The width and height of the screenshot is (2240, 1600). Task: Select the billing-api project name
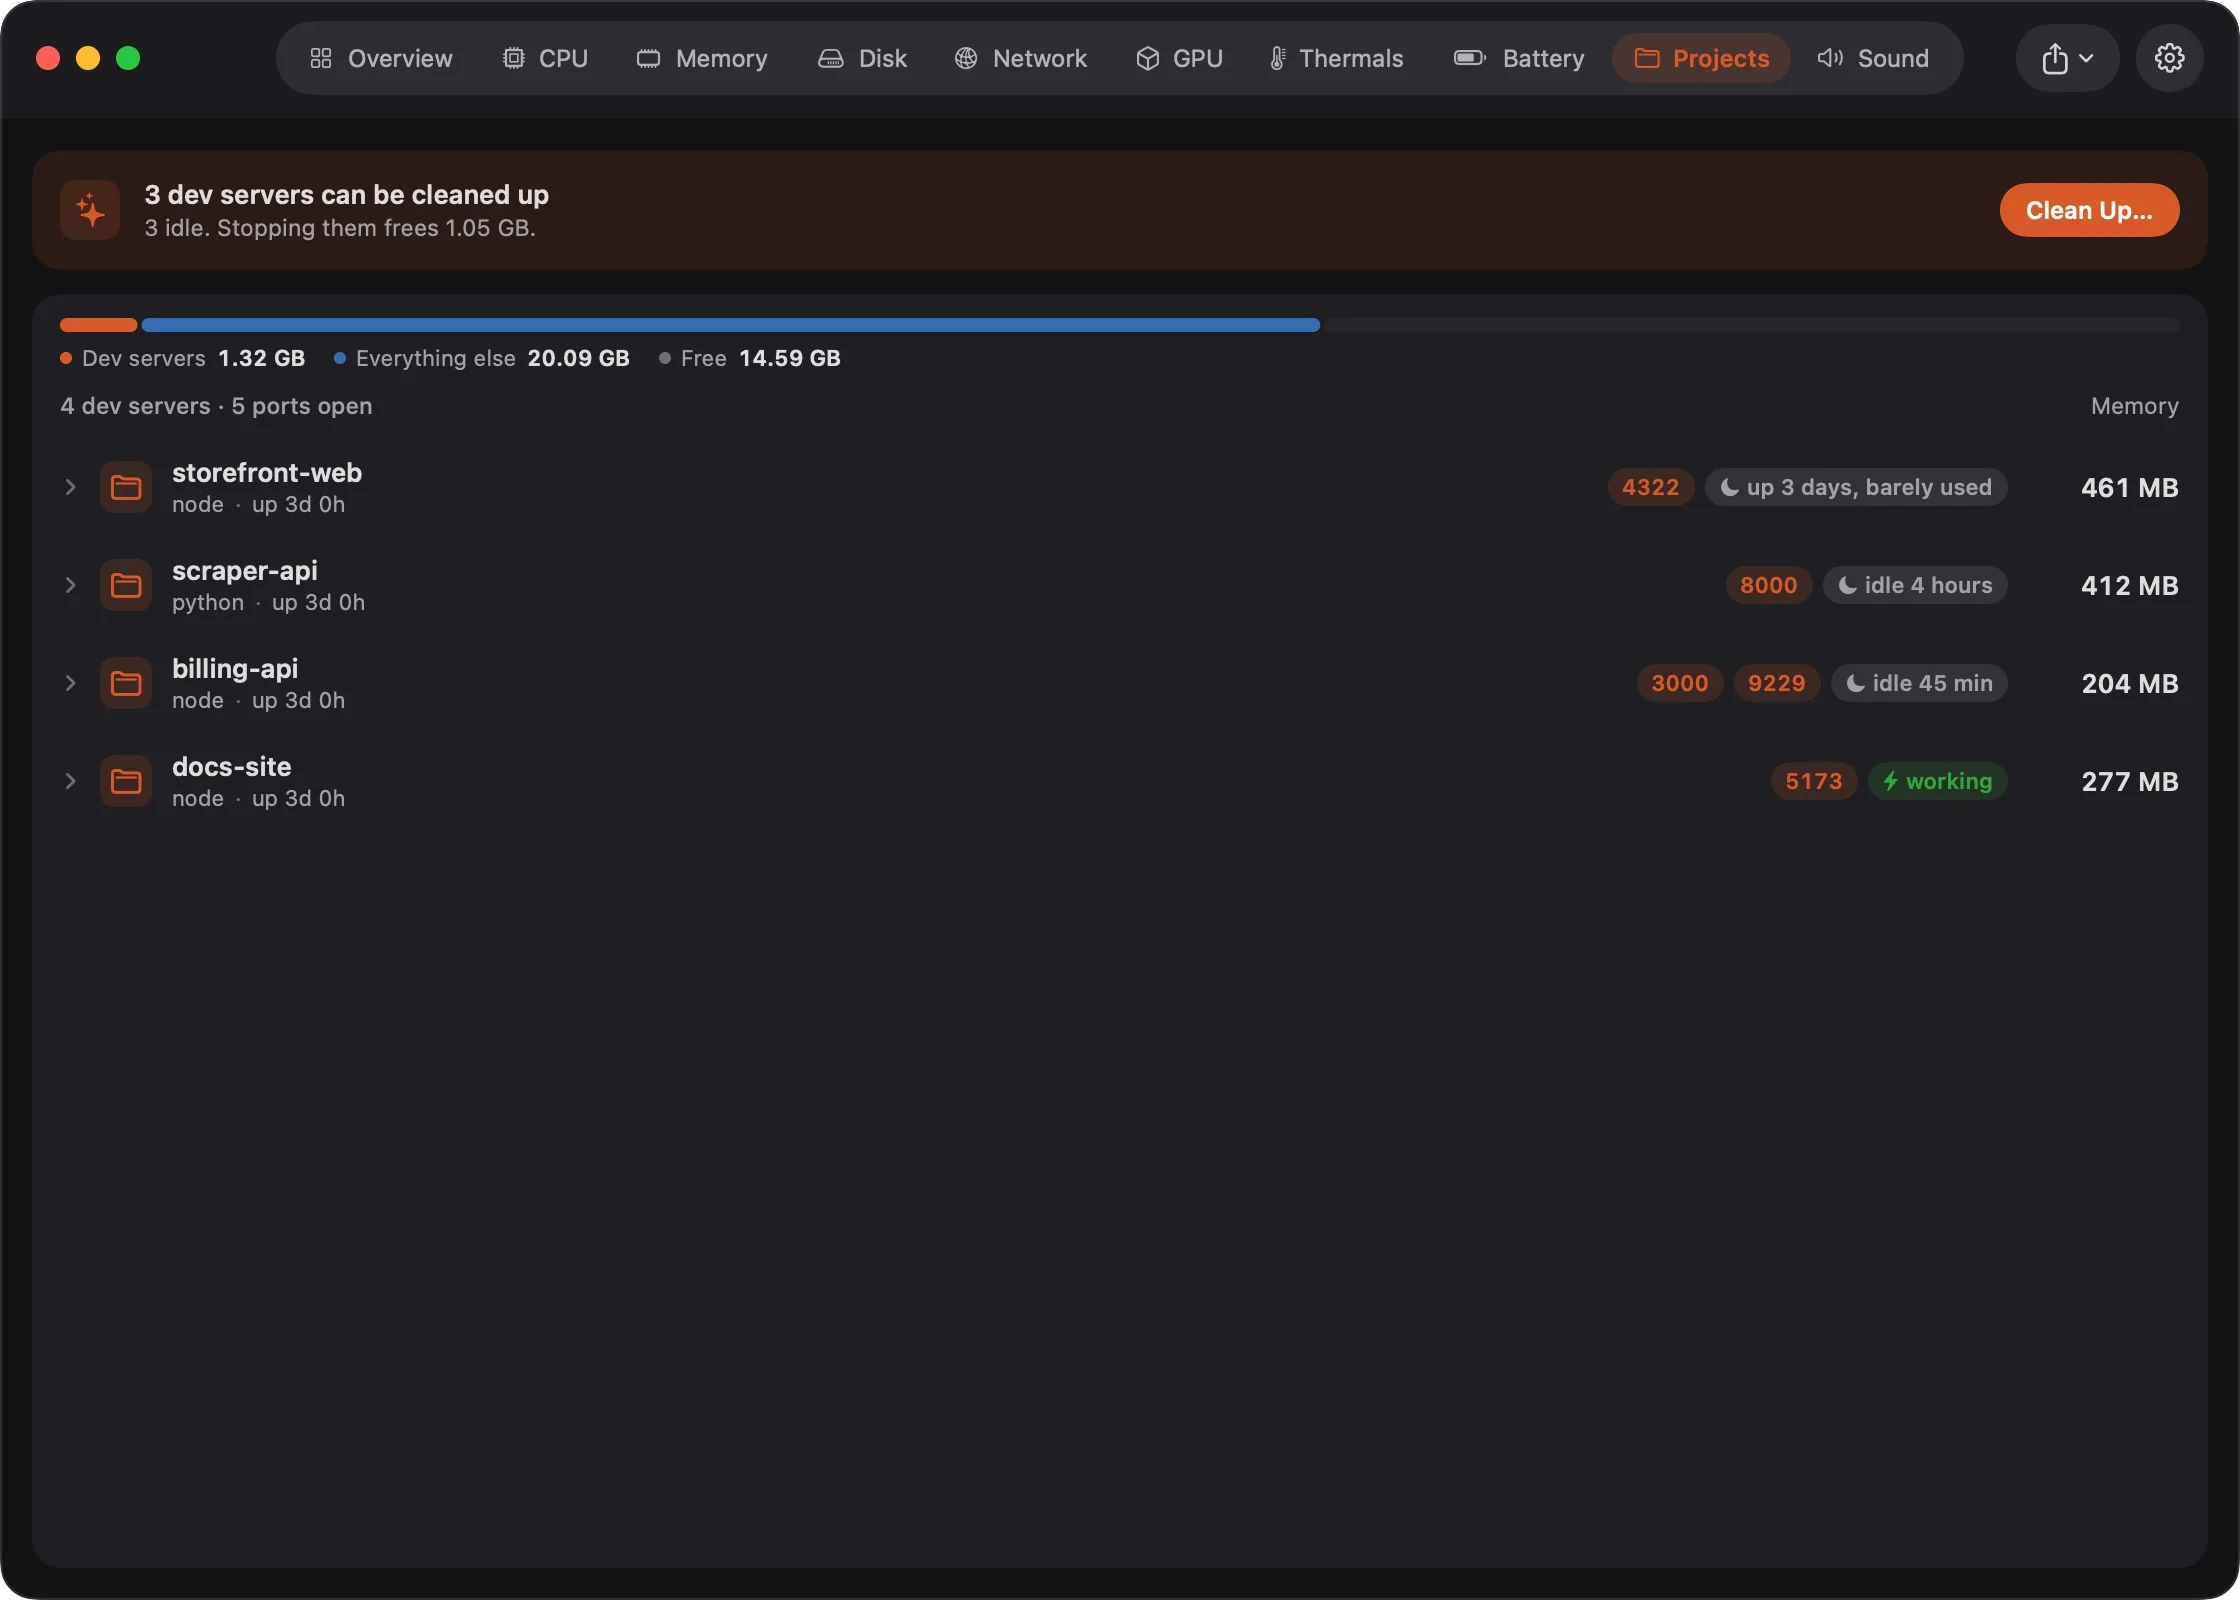pos(235,669)
